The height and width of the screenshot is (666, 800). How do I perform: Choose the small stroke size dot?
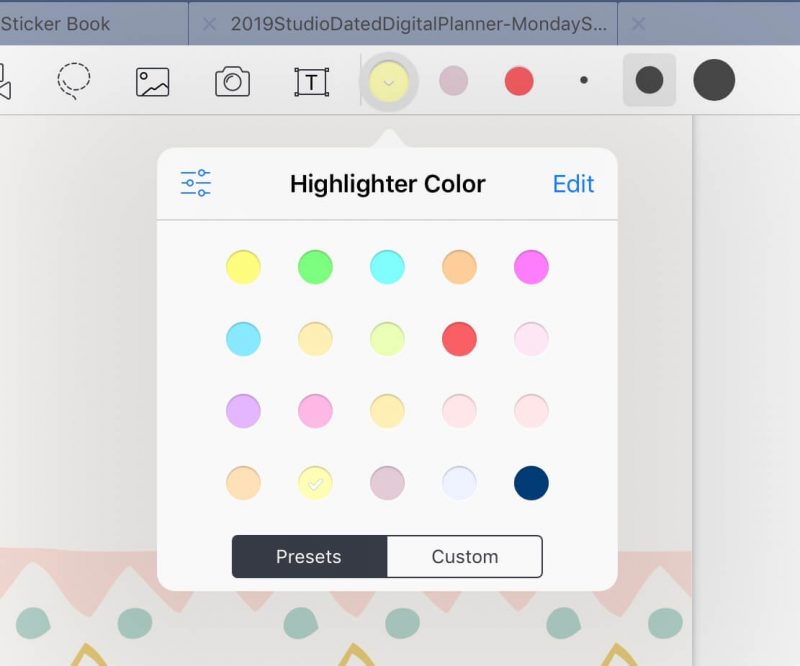584,83
